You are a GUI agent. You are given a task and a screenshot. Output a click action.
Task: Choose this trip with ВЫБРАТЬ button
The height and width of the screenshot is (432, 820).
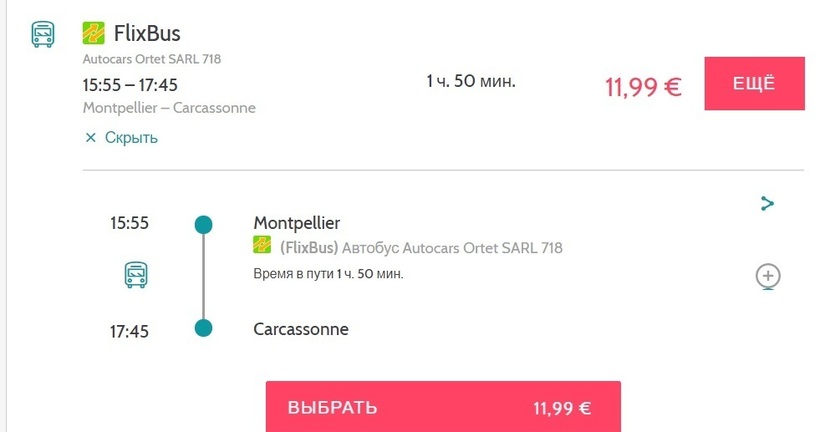(443, 407)
